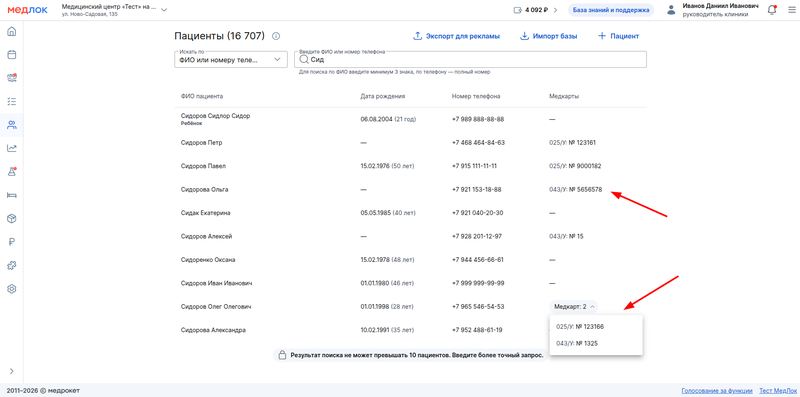800x397 pixels.
Task: Open the patients people icon in sidebar
Action: click(x=11, y=125)
